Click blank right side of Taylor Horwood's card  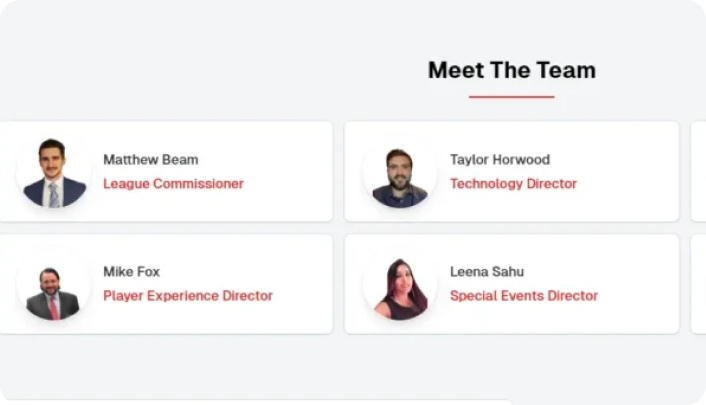click(635, 171)
